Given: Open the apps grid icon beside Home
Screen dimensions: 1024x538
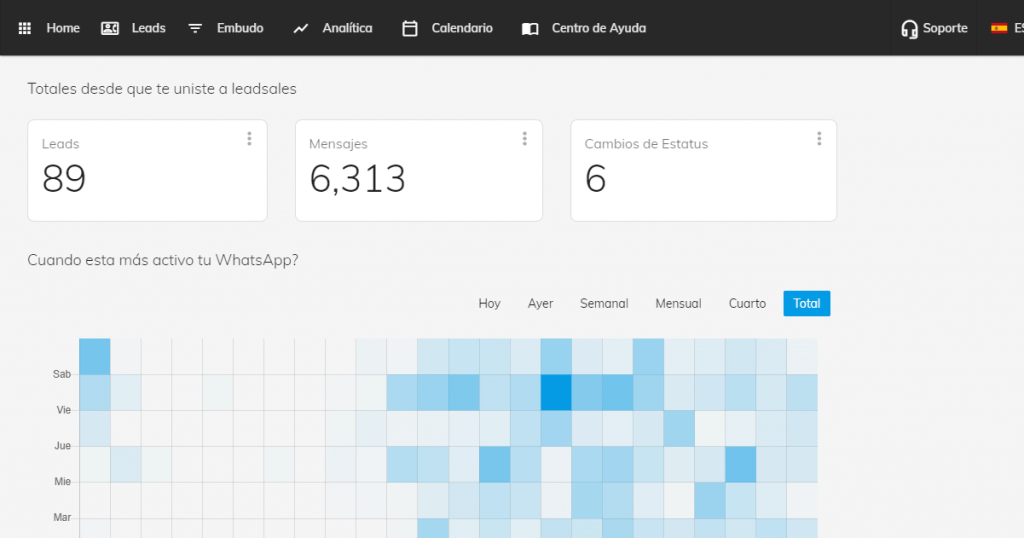Looking at the screenshot, I should pos(25,28).
